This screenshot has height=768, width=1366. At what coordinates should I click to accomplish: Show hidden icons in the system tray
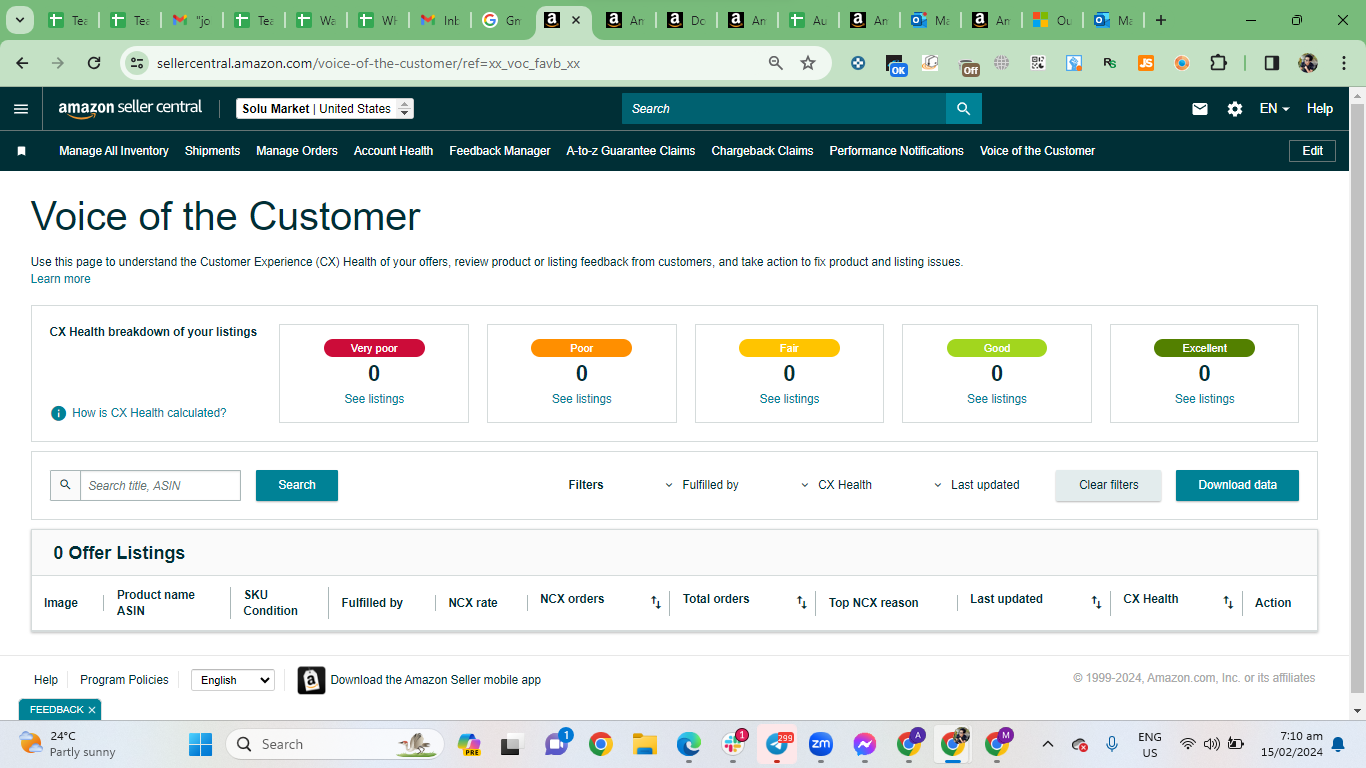pyautogui.click(x=1047, y=744)
